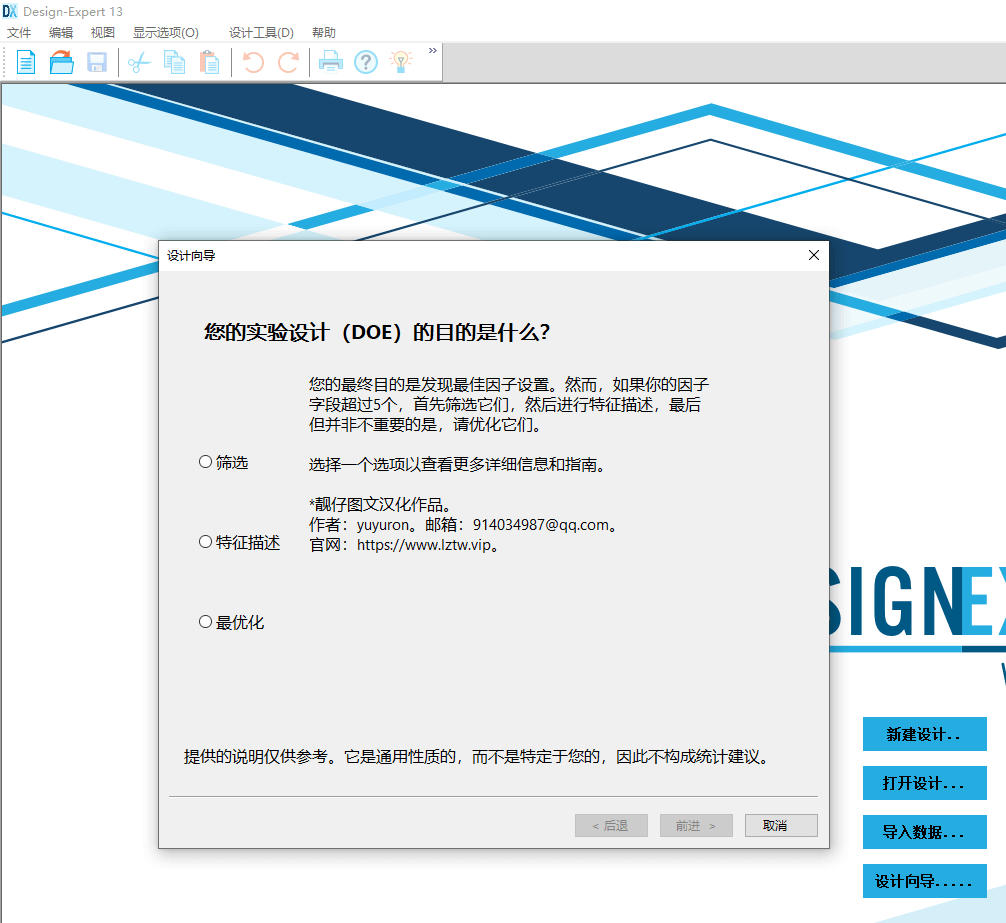Click the https://www.lztw.vip website text

pyautogui.click(x=424, y=545)
